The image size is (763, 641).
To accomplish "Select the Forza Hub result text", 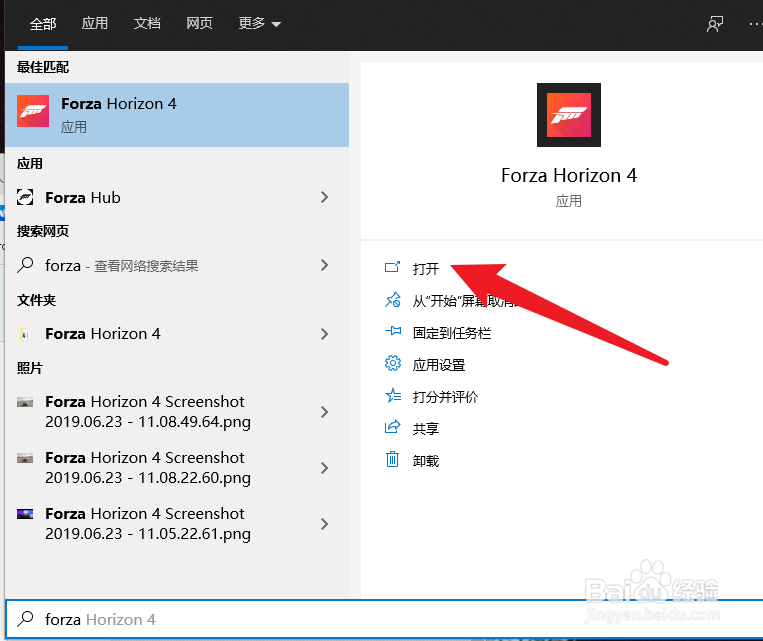I will 83,198.
